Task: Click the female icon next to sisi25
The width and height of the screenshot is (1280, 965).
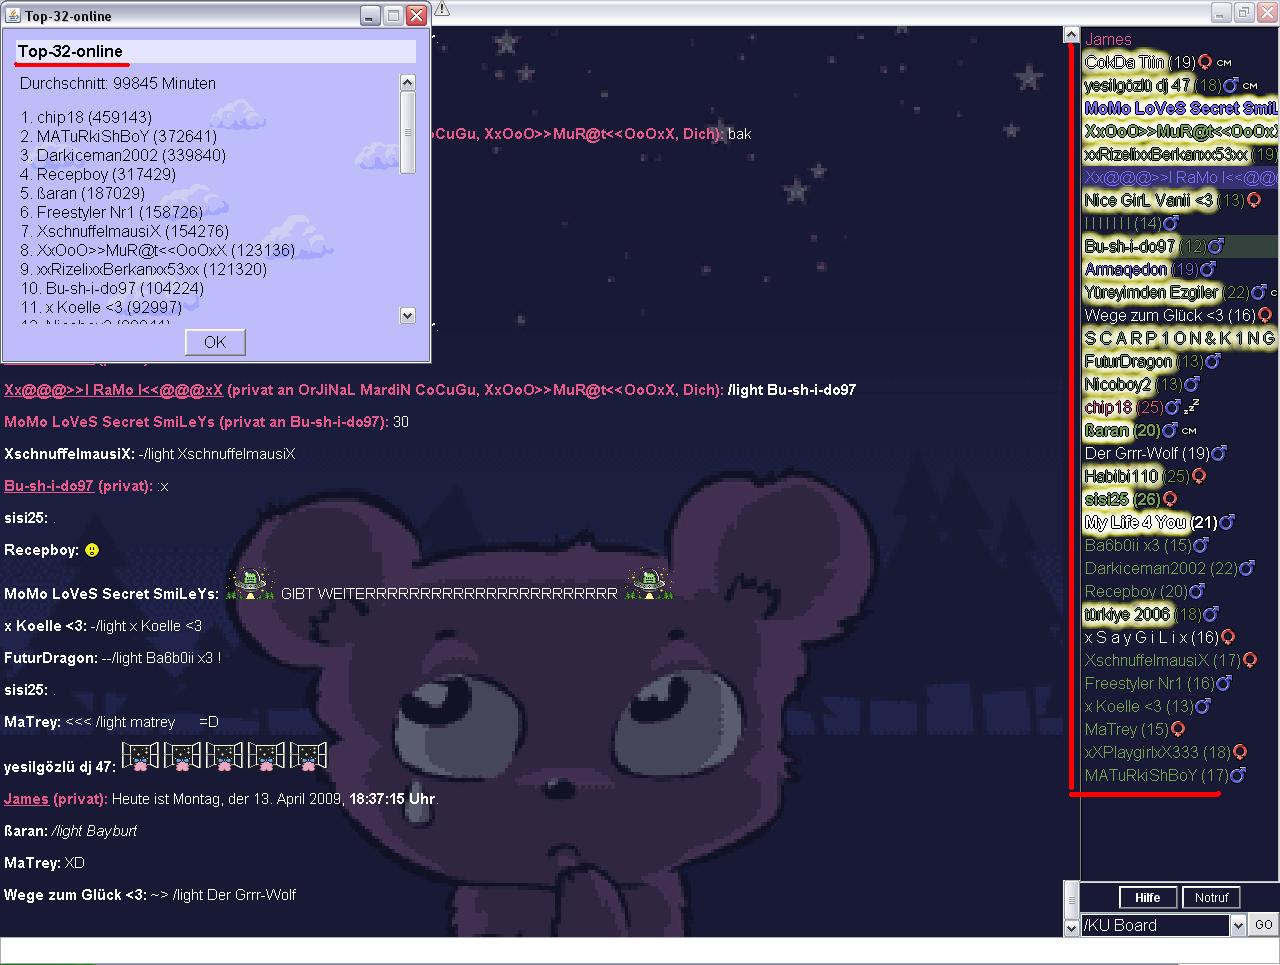Action: (x=1169, y=499)
